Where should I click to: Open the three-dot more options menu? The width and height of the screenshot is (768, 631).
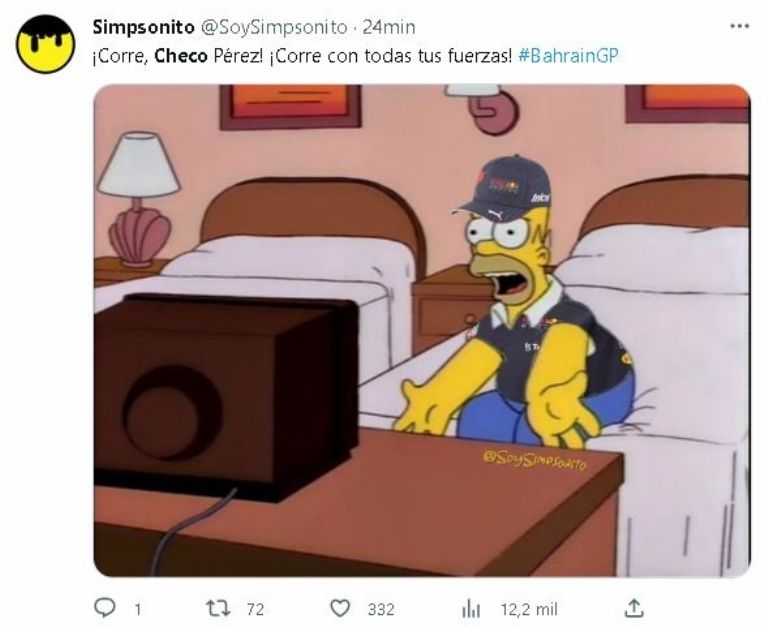pos(740,26)
